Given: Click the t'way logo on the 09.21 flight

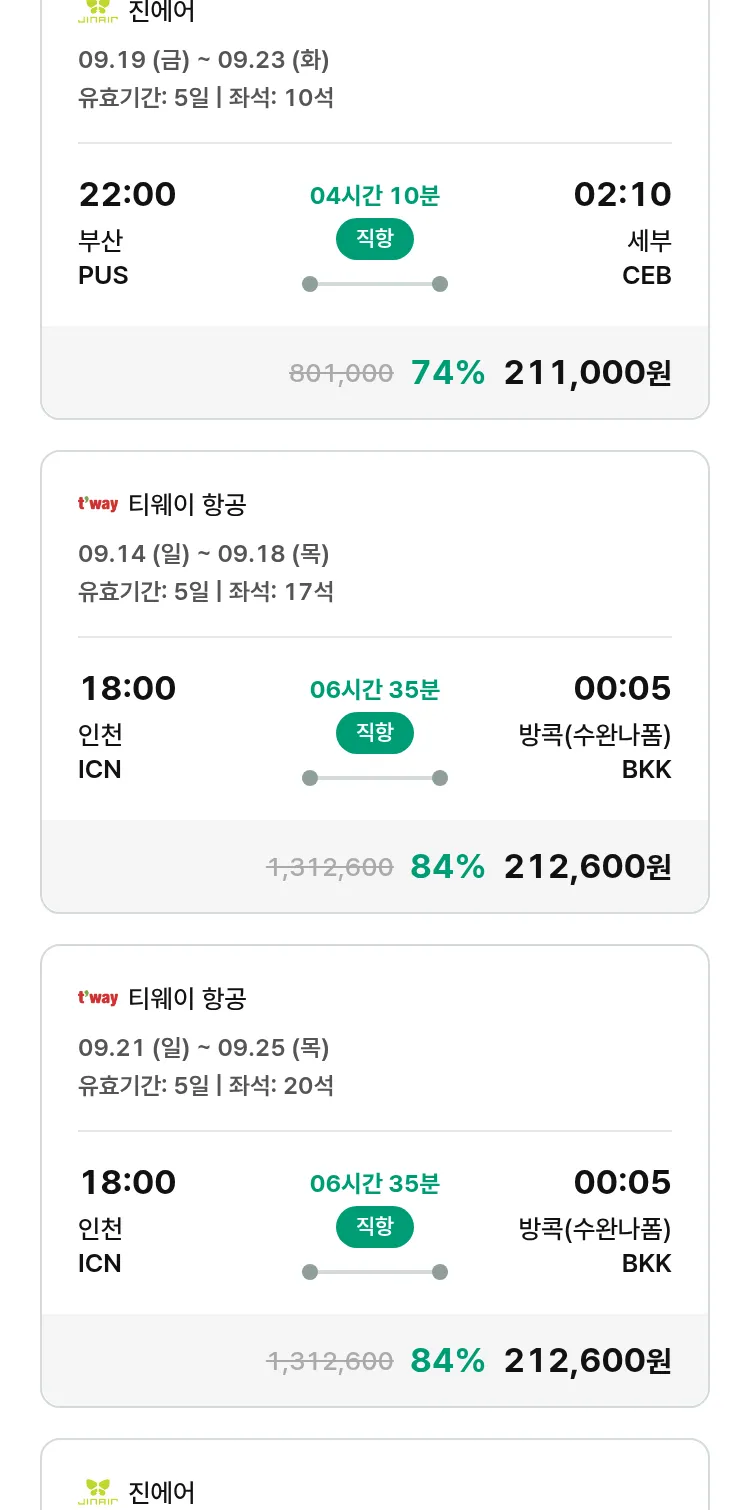Looking at the screenshot, I should pos(98,998).
